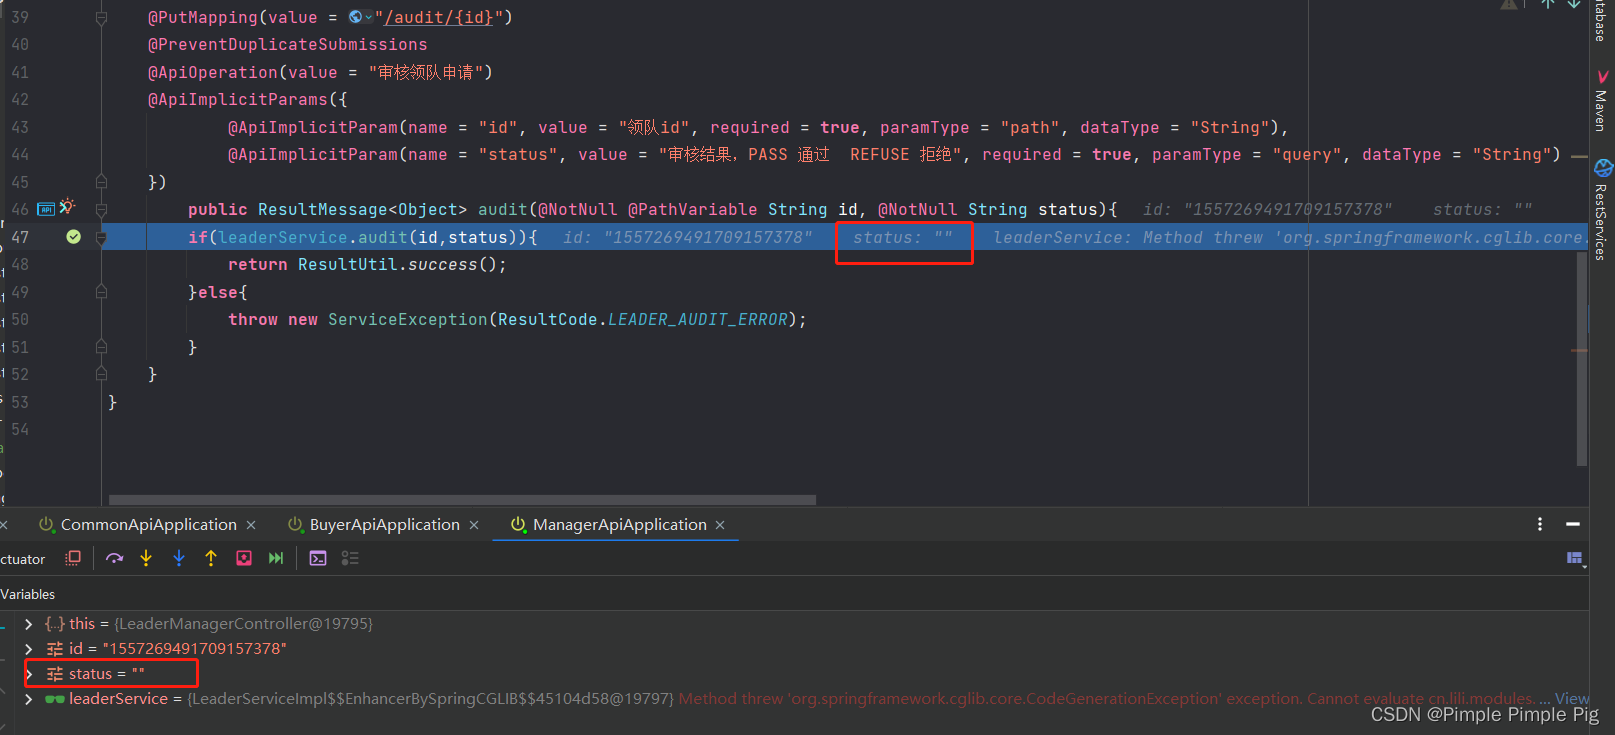Click the View link in leaderService row
Screen dimensions: 1615x735
[x=1572, y=699]
